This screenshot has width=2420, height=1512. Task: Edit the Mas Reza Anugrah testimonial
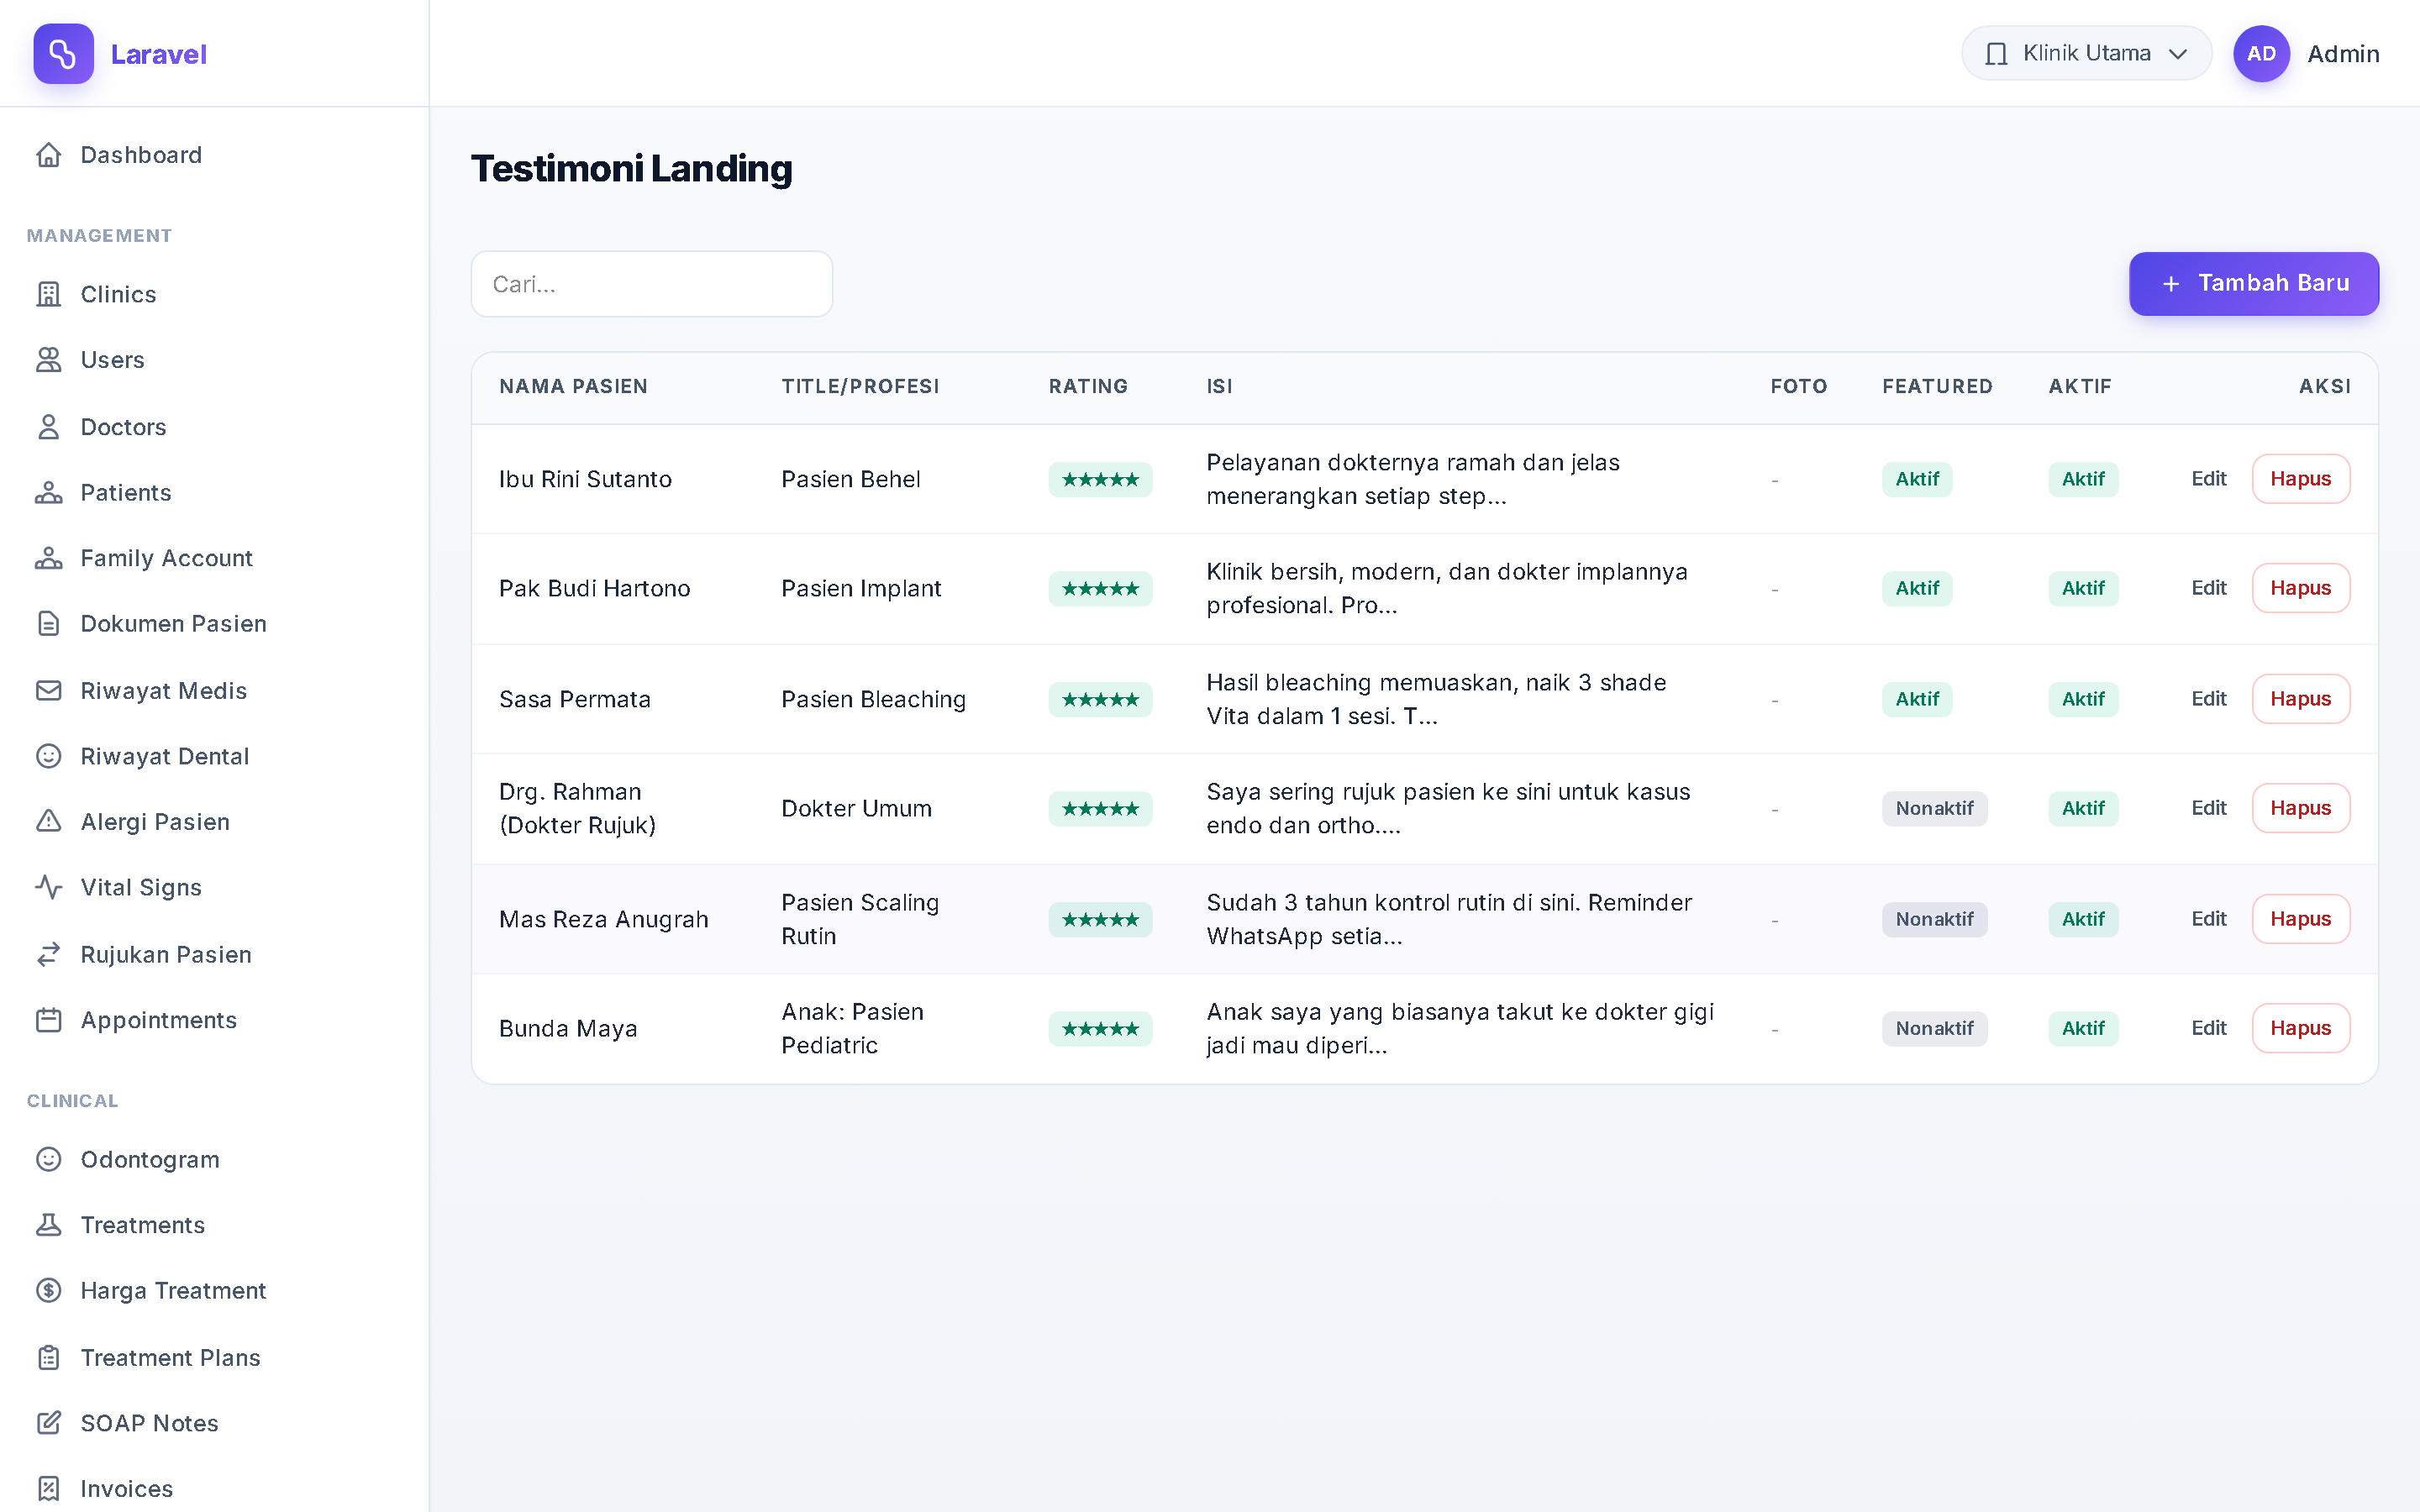tap(2208, 919)
